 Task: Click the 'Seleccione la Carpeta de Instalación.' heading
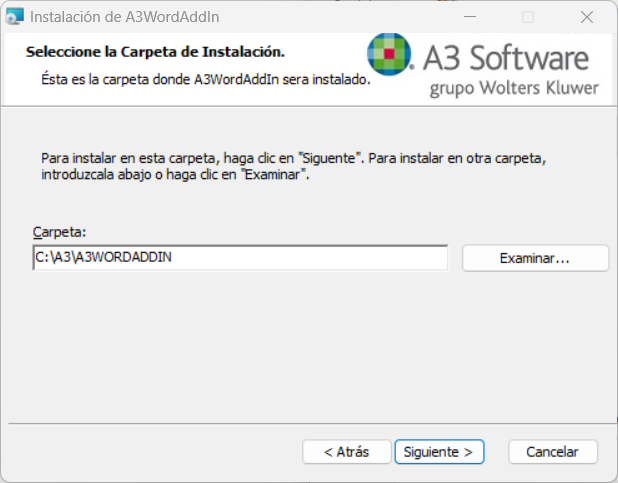(155, 52)
